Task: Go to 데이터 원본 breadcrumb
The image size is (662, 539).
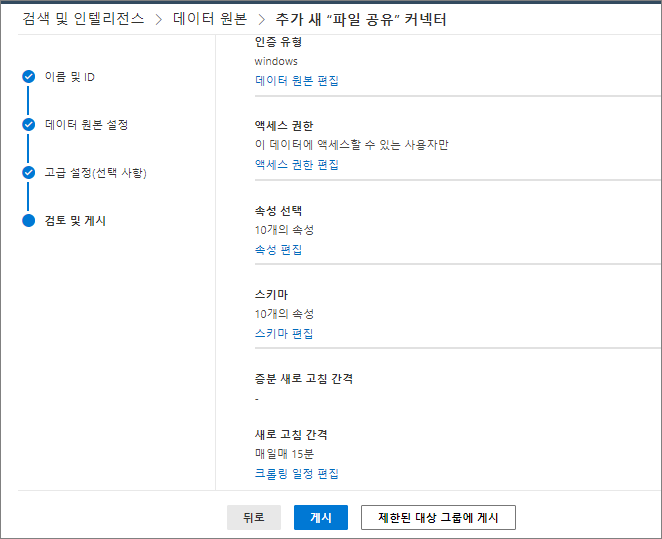Action: click(x=210, y=19)
